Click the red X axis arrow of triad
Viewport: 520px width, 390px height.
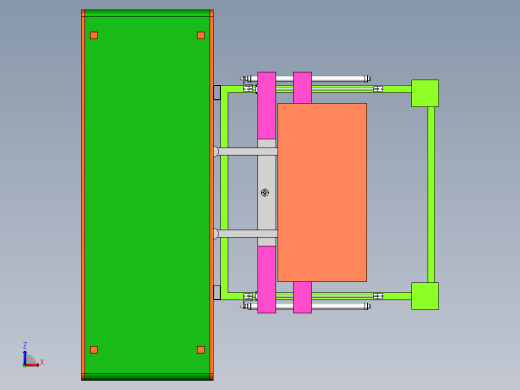(x=32, y=365)
